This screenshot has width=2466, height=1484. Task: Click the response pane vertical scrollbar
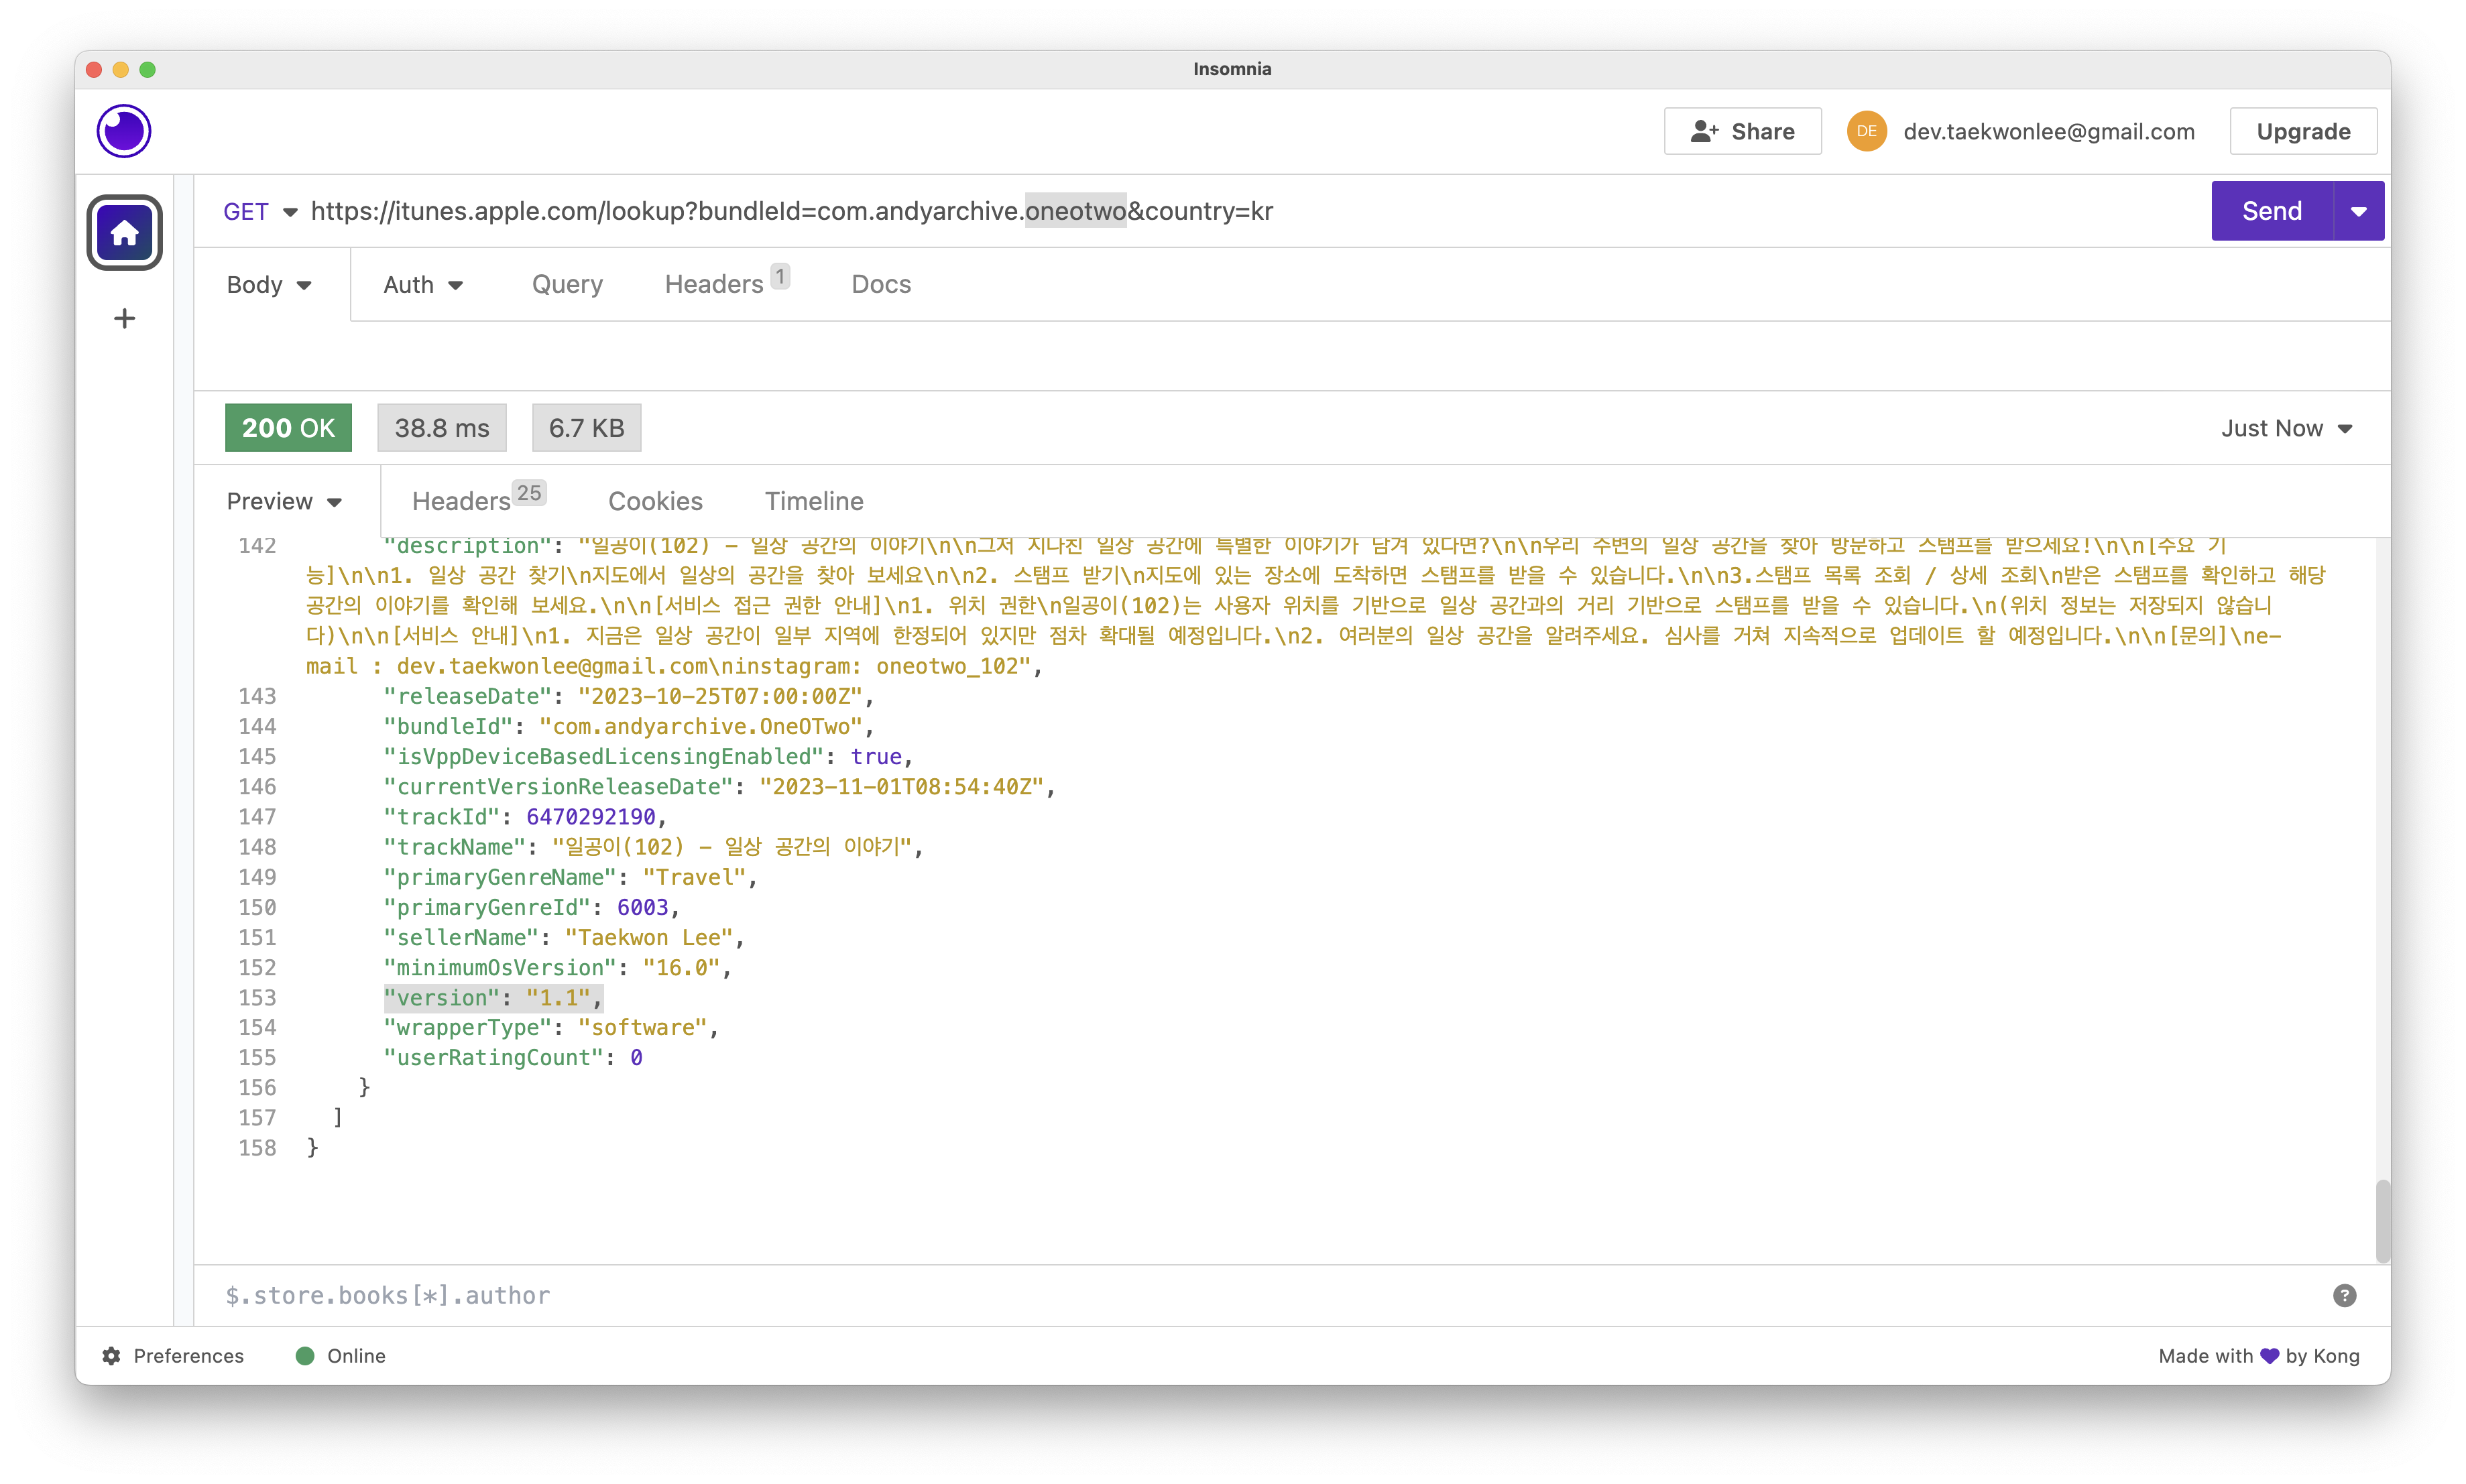click(x=2382, y=1220)
